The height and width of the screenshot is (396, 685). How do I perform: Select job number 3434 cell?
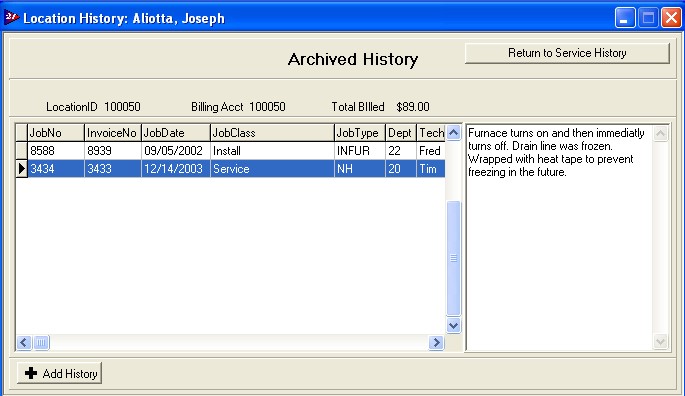(56, 169)
